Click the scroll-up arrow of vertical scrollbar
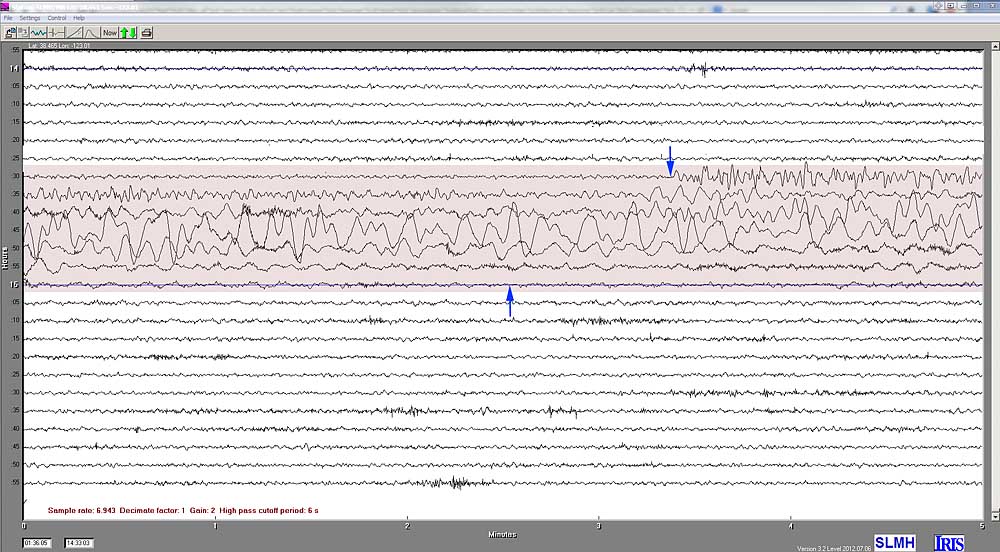The height and width of the screenshot is (552, 1000). (995, 47)
